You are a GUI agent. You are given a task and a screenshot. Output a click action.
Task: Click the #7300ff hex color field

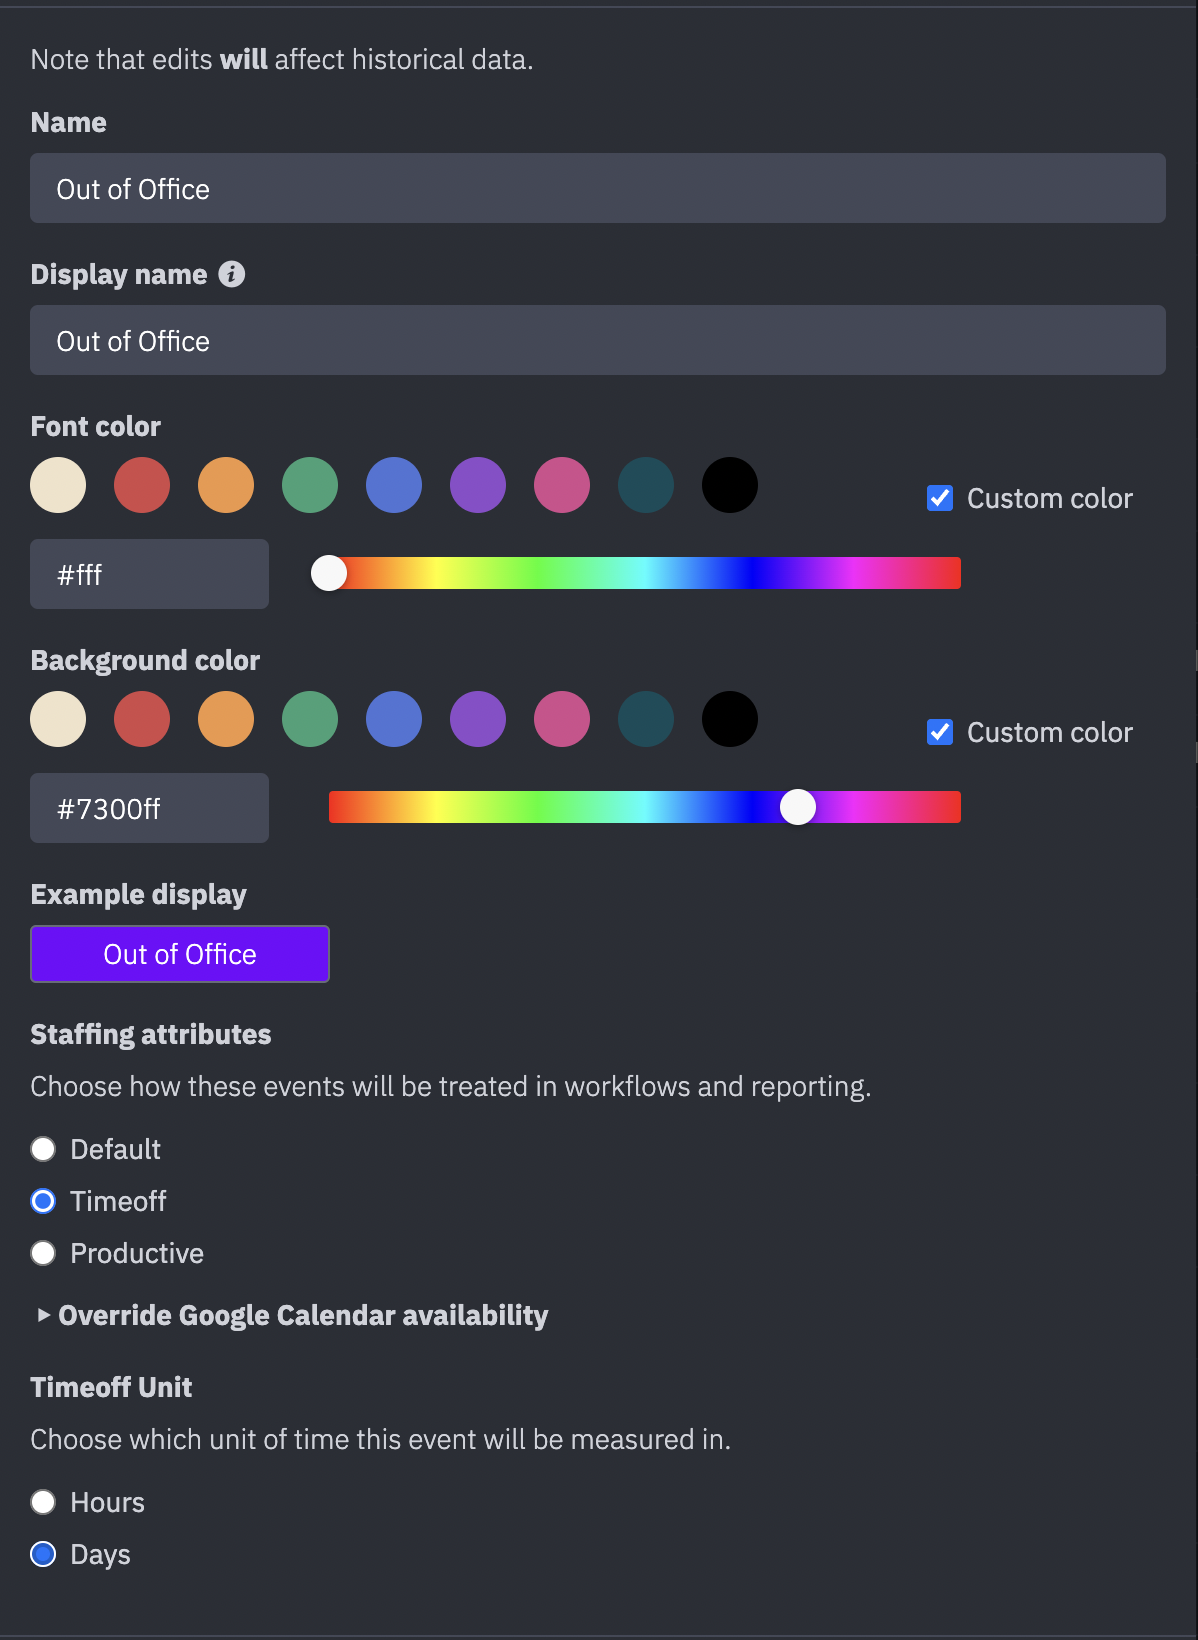[x=149, y=808]
